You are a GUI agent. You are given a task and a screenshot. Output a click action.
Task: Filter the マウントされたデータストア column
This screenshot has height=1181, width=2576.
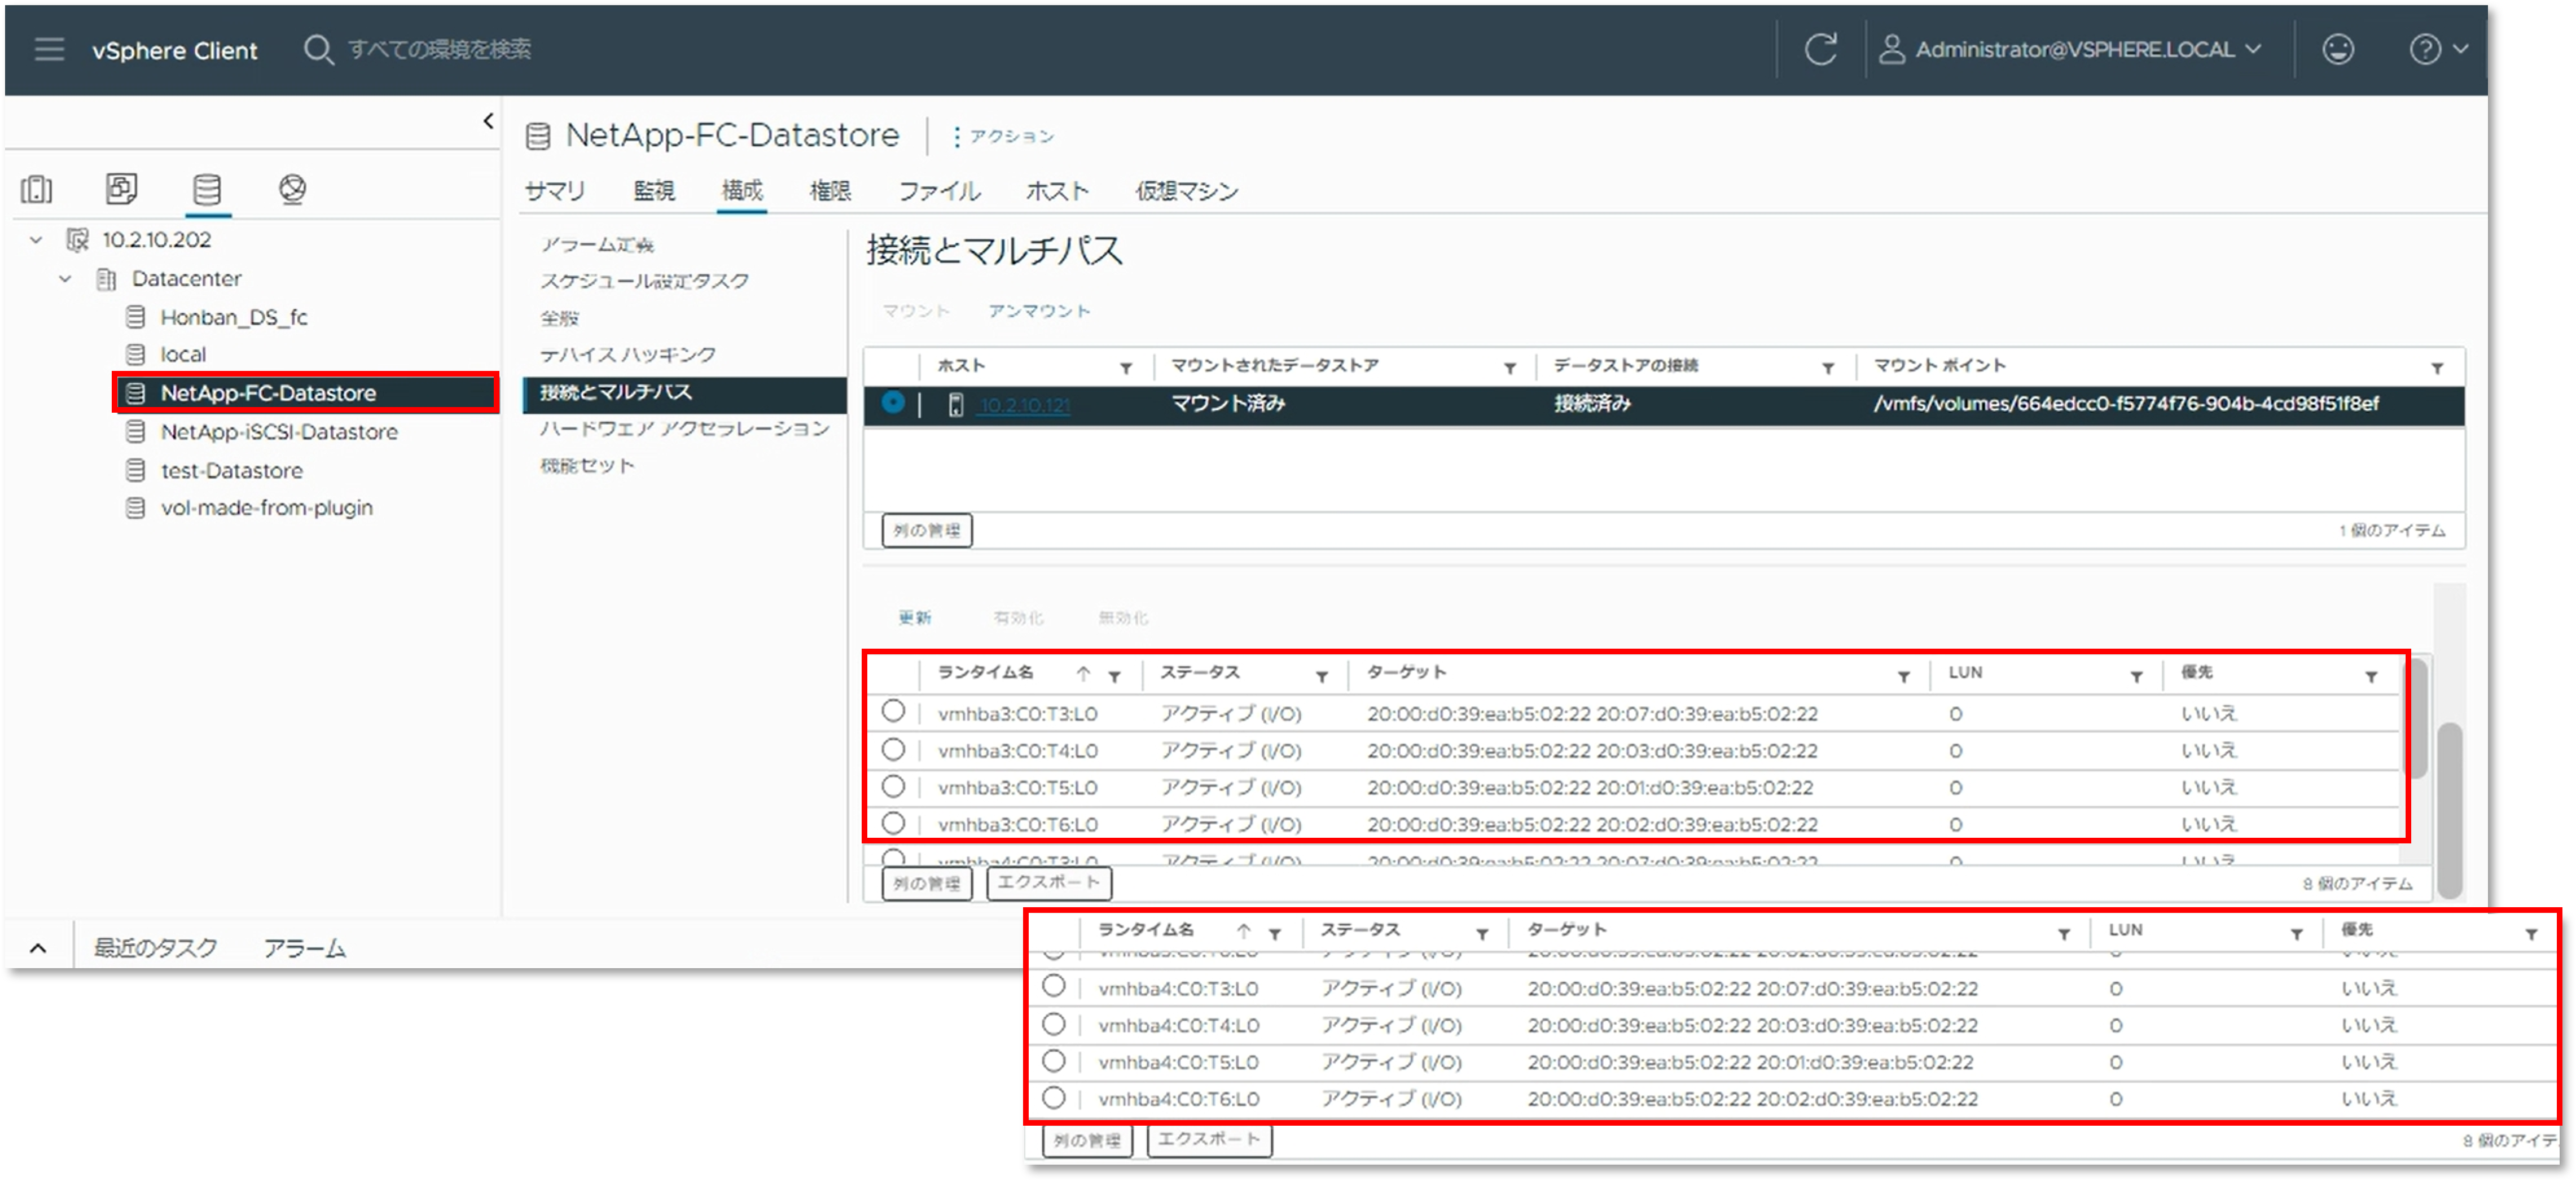(x=1510, y=368)
